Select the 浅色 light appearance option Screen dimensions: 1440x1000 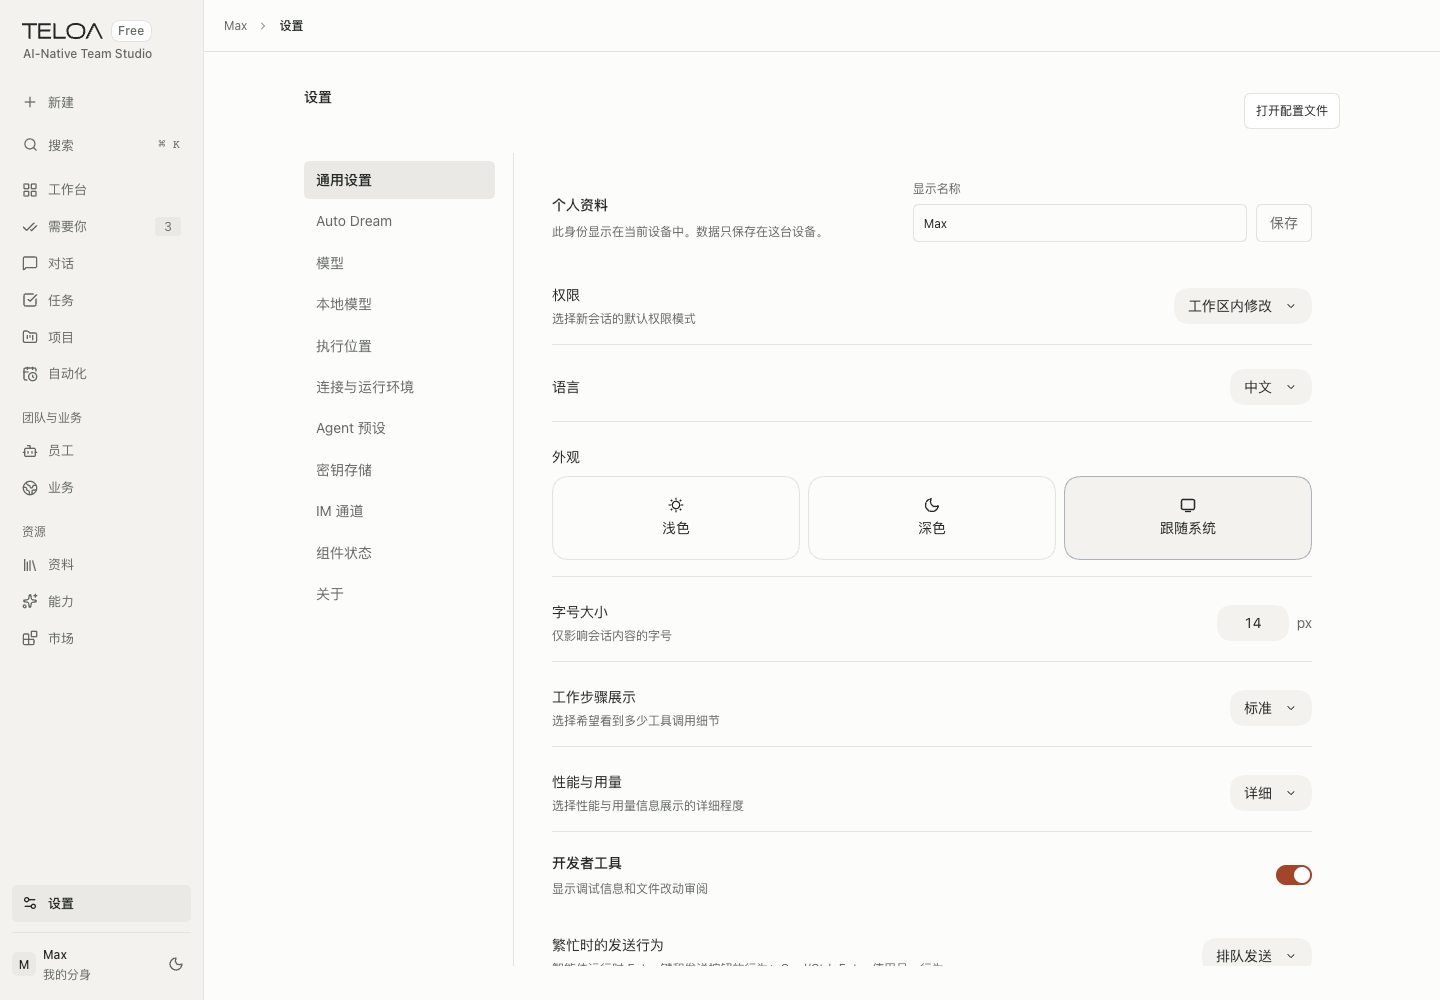click(676, 518)
